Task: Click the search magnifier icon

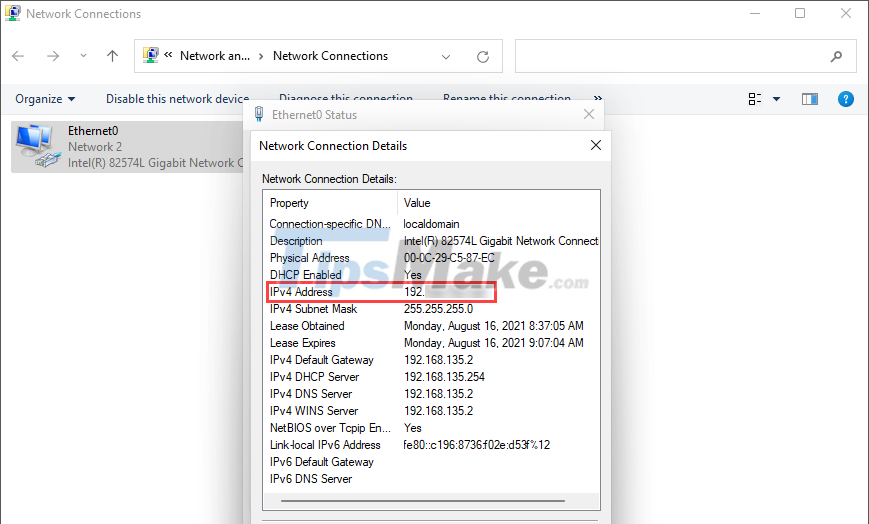Action: [836, 56]
